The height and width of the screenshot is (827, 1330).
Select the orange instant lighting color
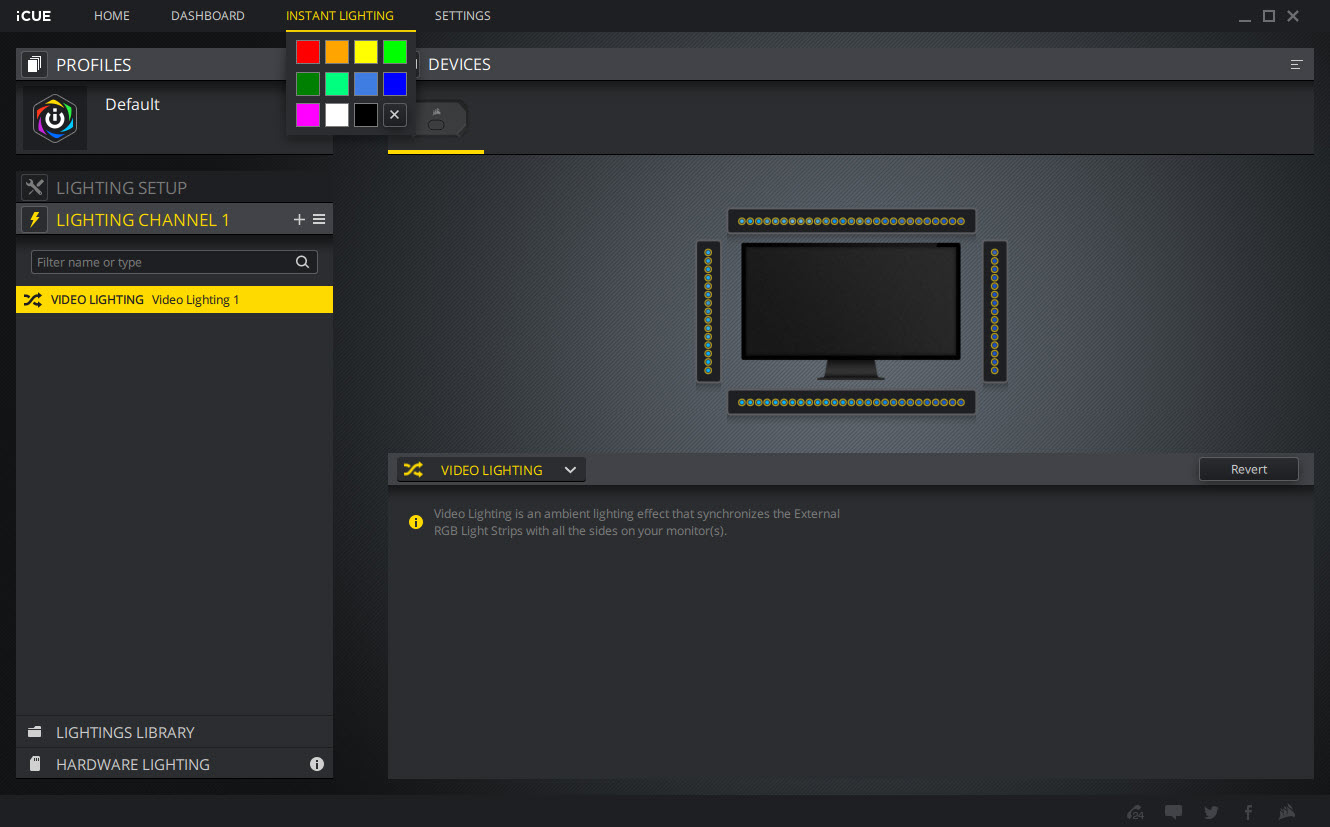[337, 52]
